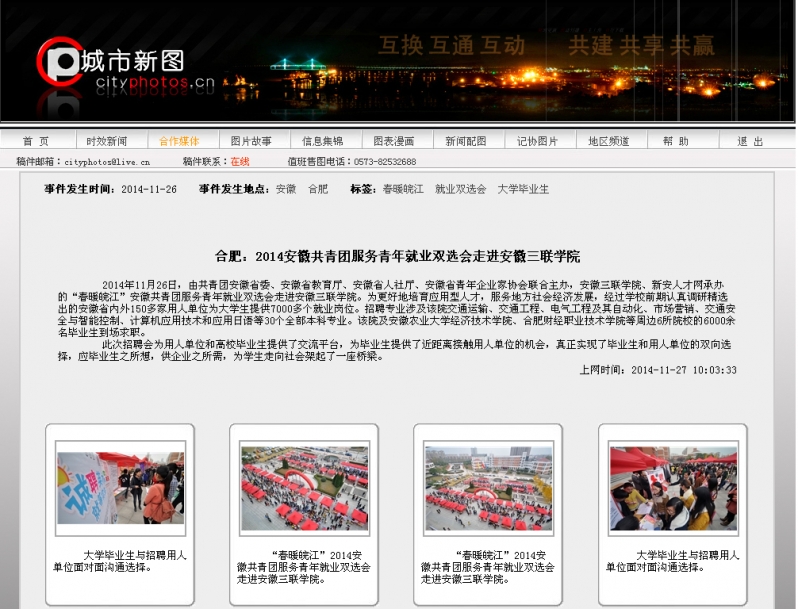This screenshot has width=798, height=609.
Task: Go to the 时效新闻 tab
Action: coord(107,141)
